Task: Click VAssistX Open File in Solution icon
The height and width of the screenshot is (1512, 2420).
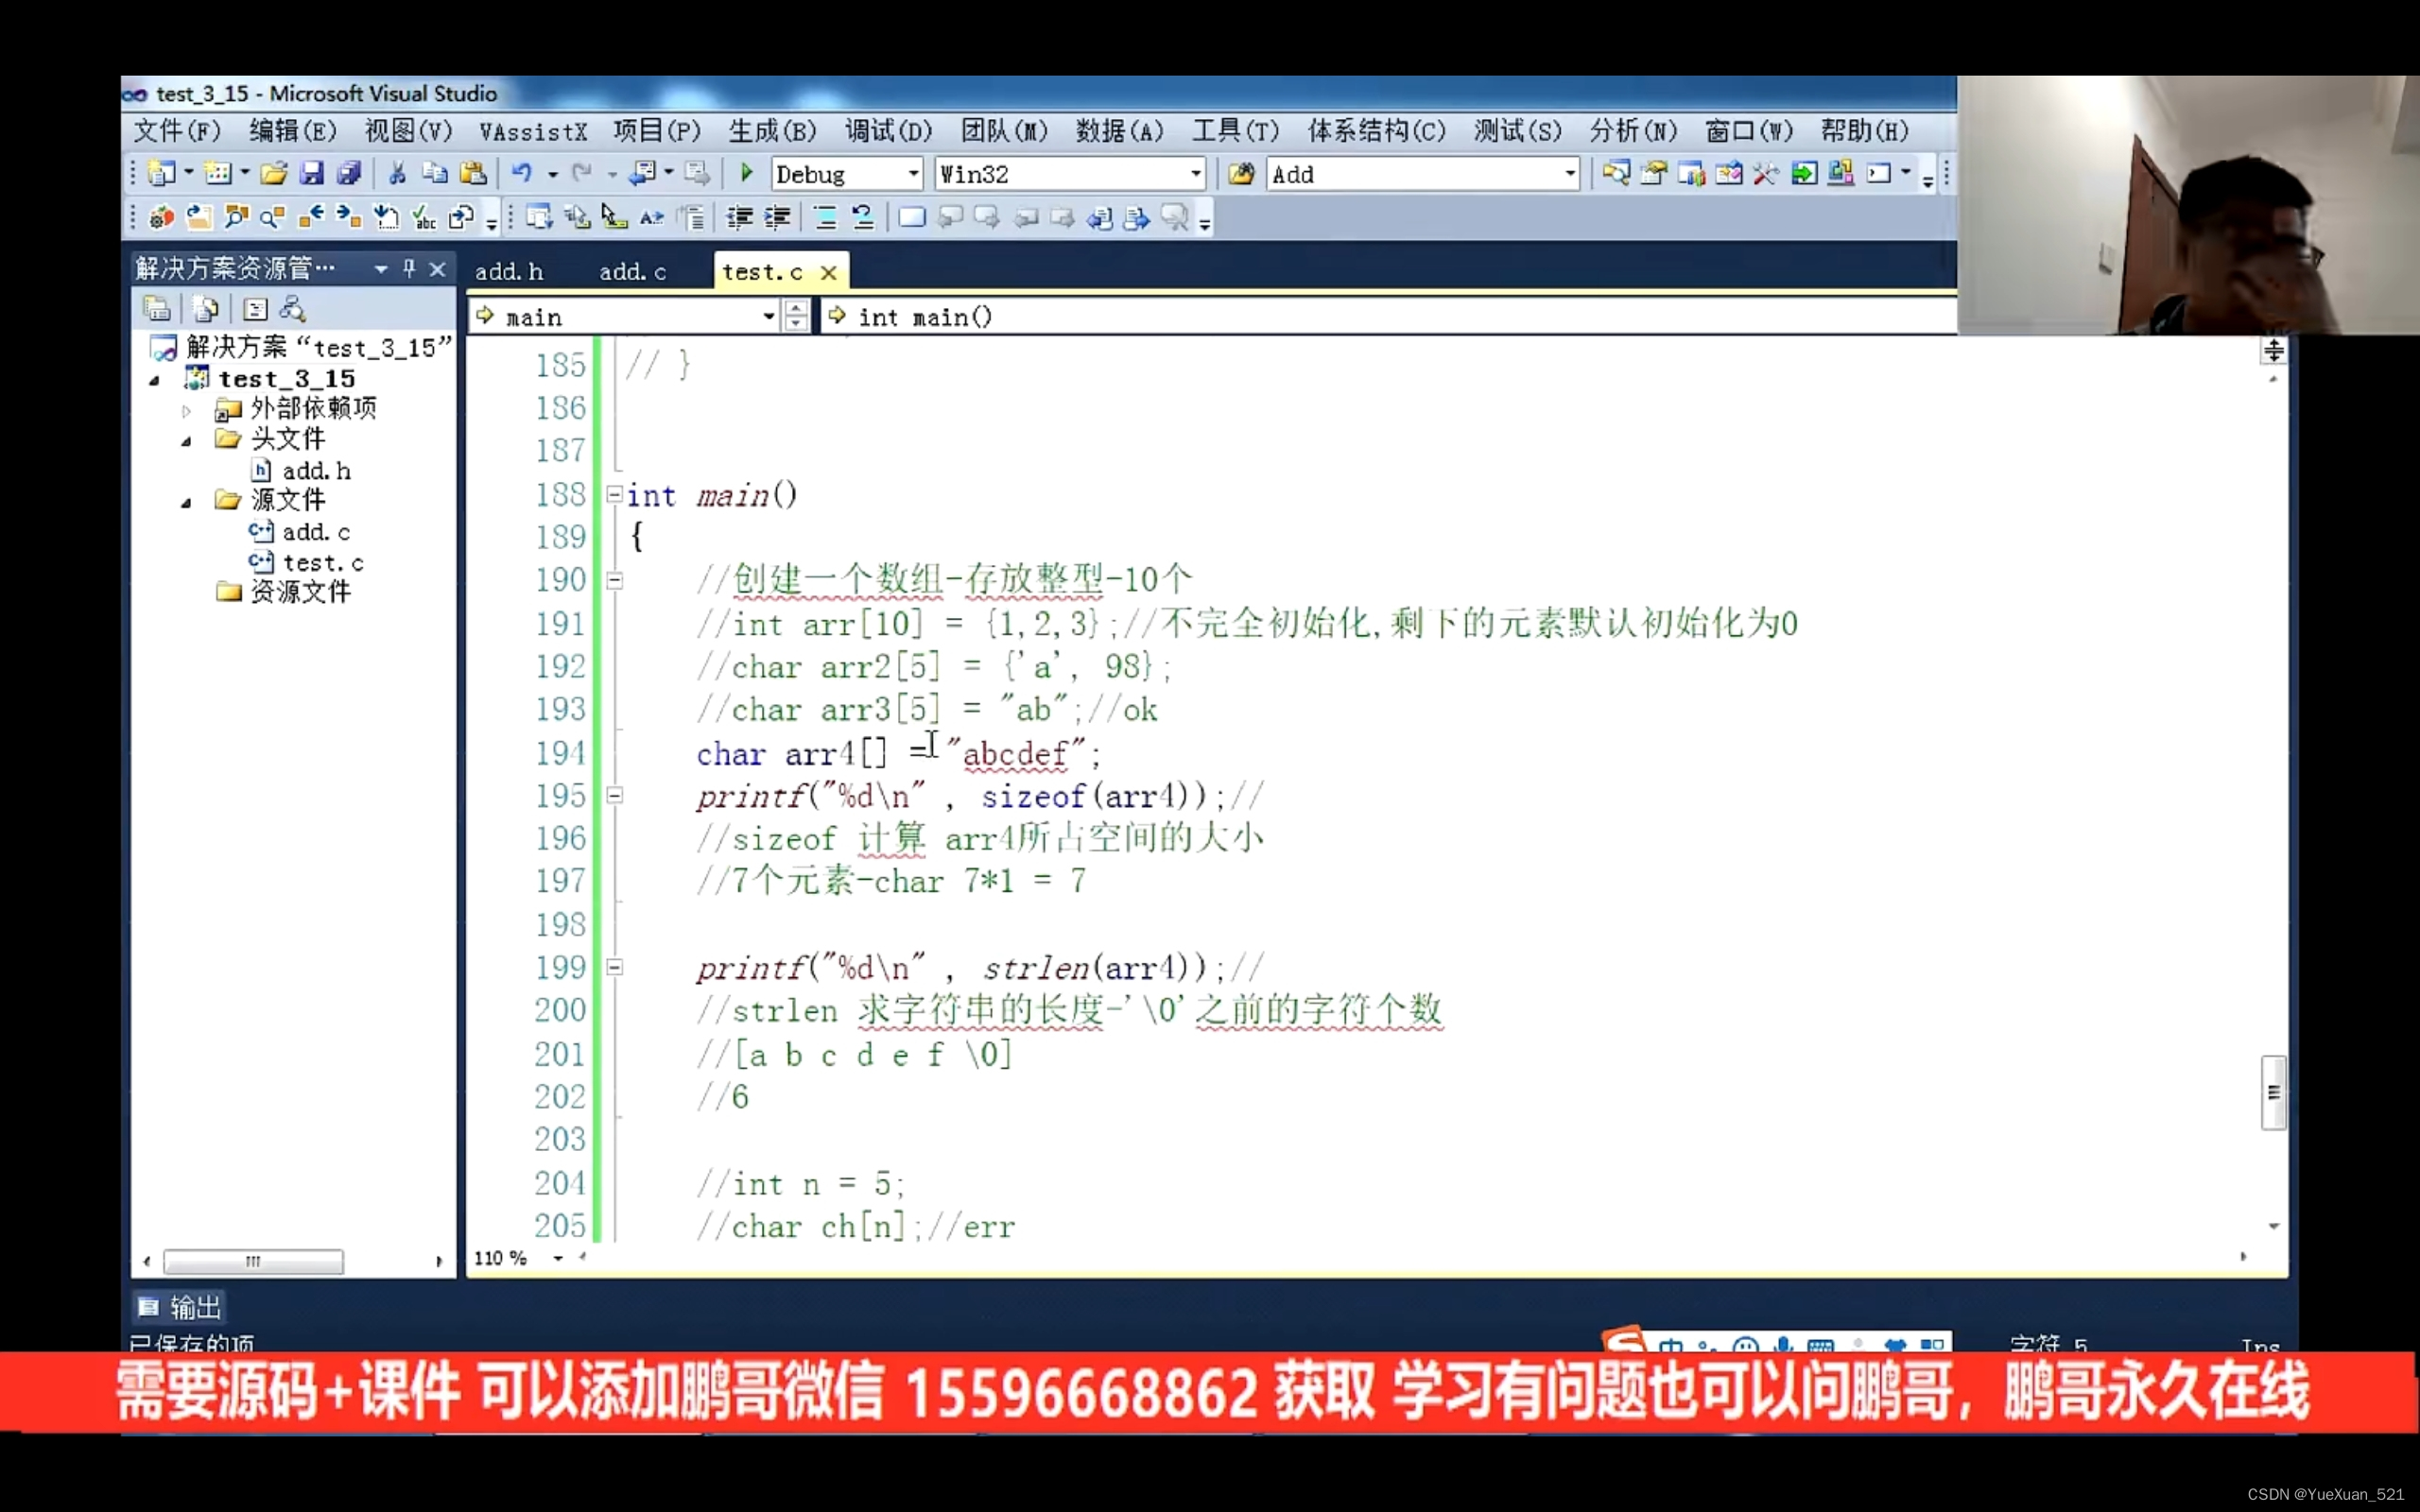Action: click(199, 217)
